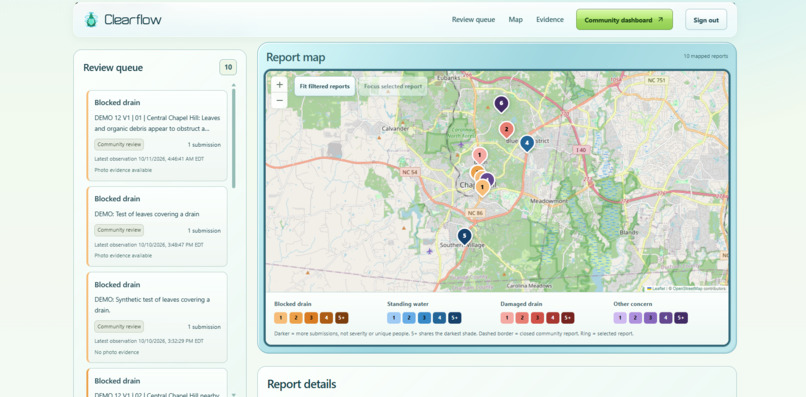Click the 'Report details' heading

[302, 384]
